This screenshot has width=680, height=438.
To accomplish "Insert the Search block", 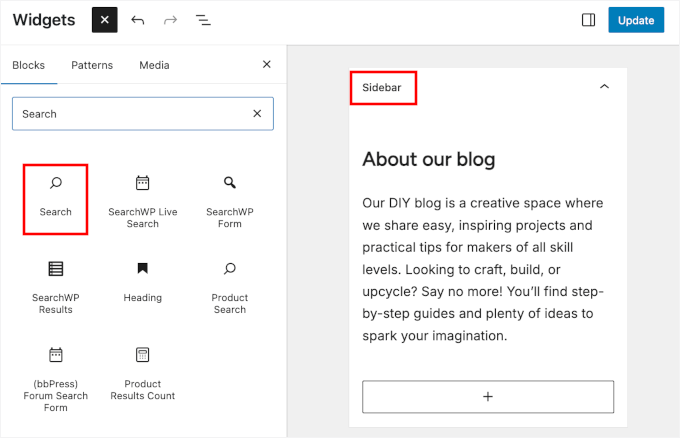I will (x=56, y=196).
